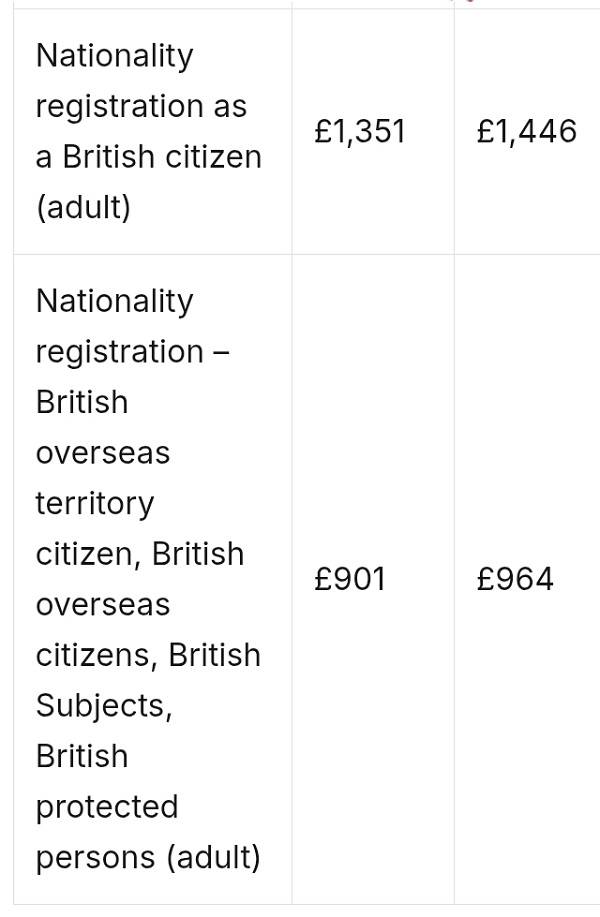Click the £901 fee value
Viewport: 600px width, 917px height.
[349, 580]
